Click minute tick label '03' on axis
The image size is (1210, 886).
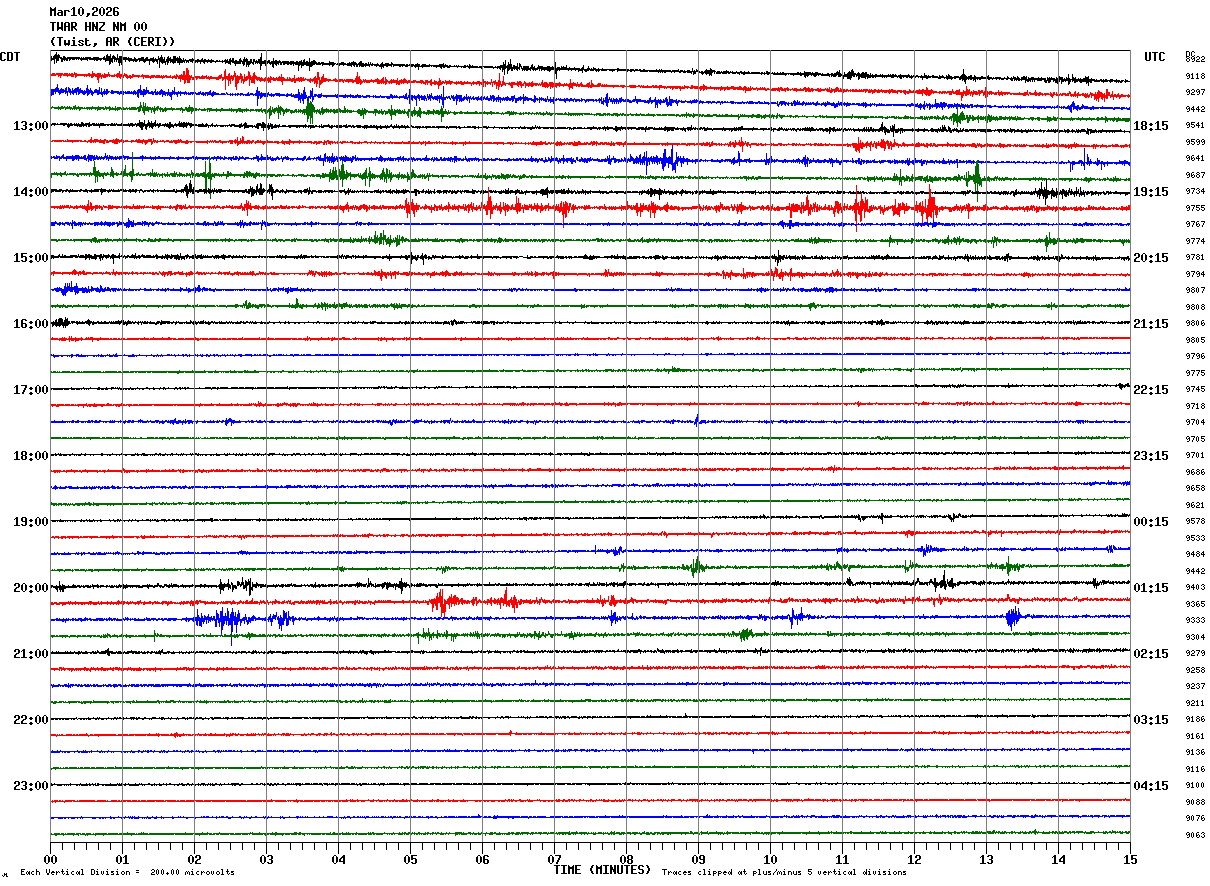pos(266,859)
